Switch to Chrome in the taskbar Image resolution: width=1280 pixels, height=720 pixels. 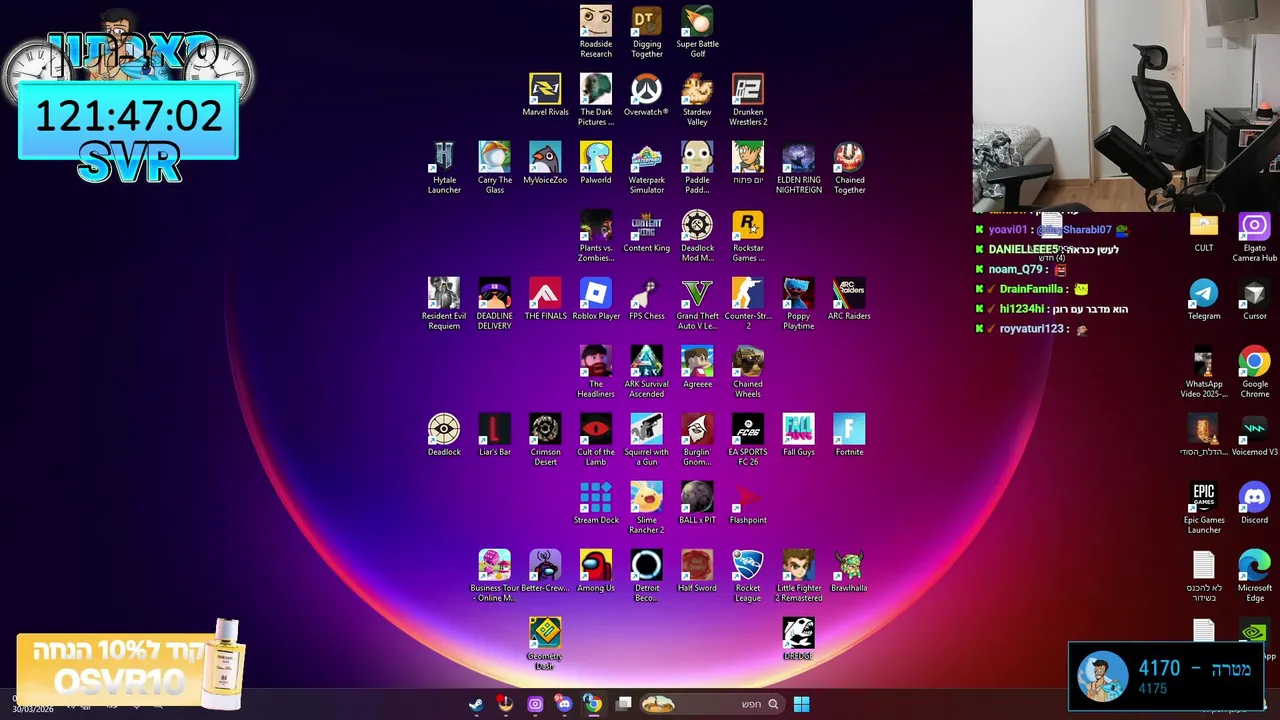tap(593, 704)
